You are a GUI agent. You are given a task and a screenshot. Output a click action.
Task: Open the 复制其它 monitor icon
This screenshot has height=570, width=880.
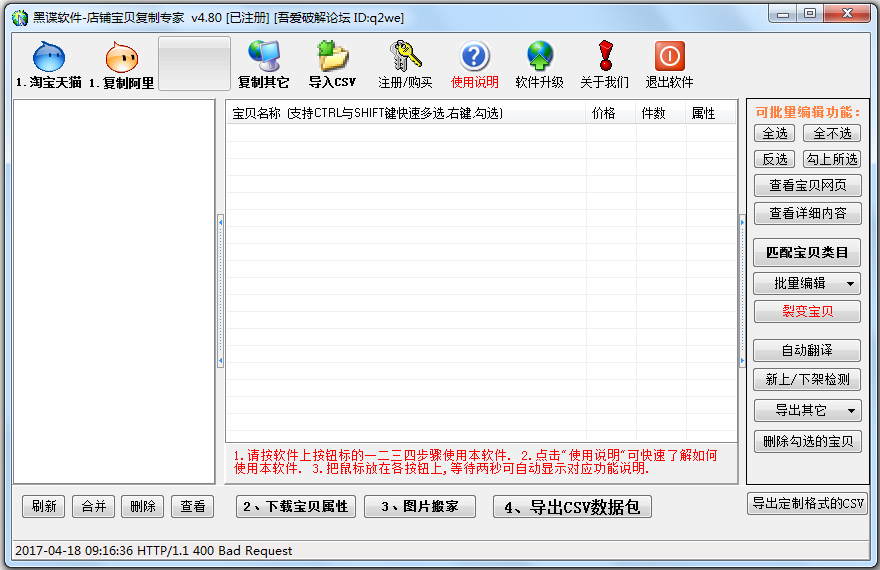pyautogui.click(x=263, y=56)
